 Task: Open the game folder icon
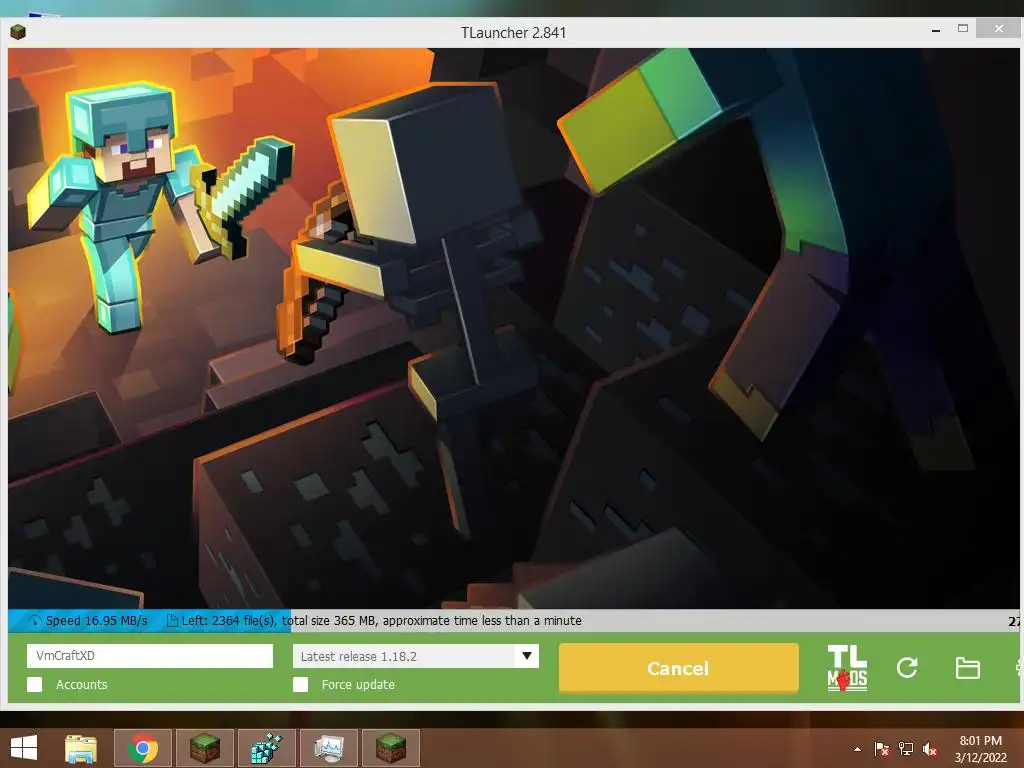click(x=967, y=668)
